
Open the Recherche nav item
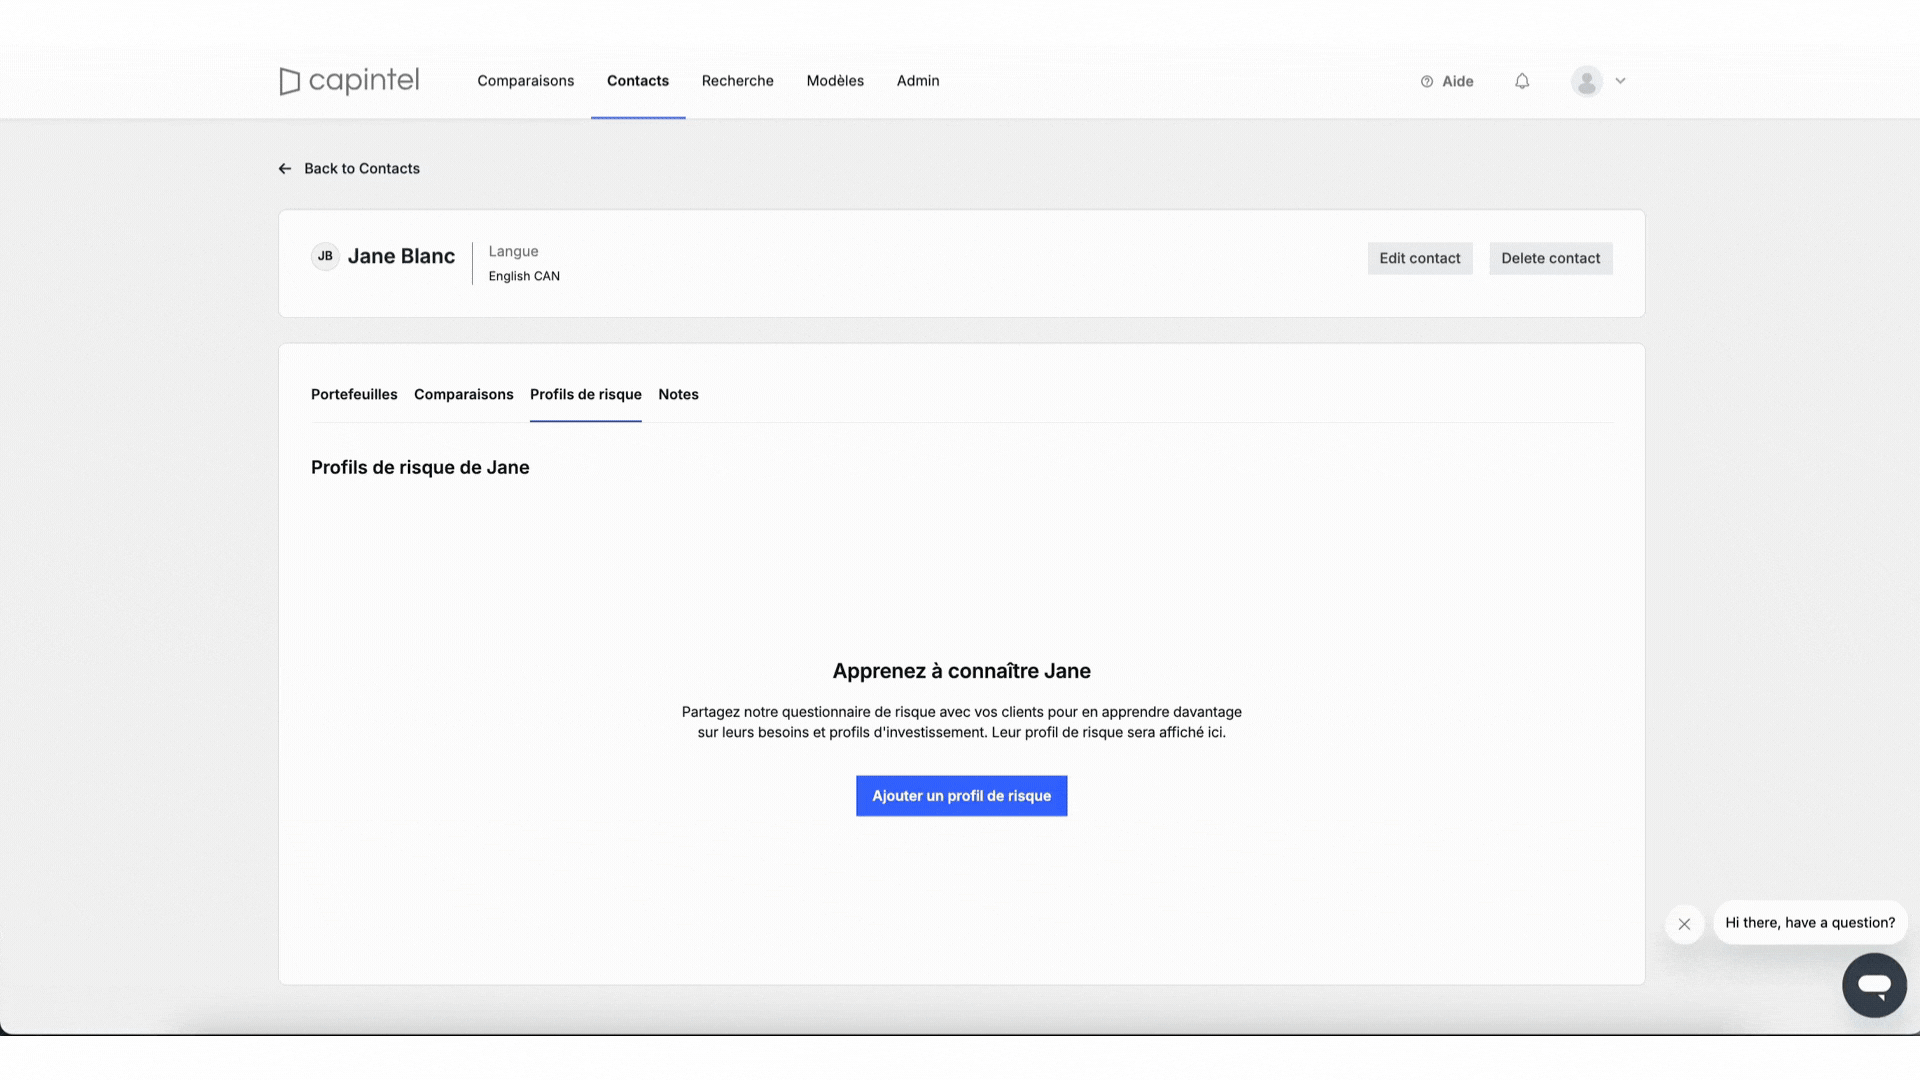pyautogui.click(x=738, y=81)
